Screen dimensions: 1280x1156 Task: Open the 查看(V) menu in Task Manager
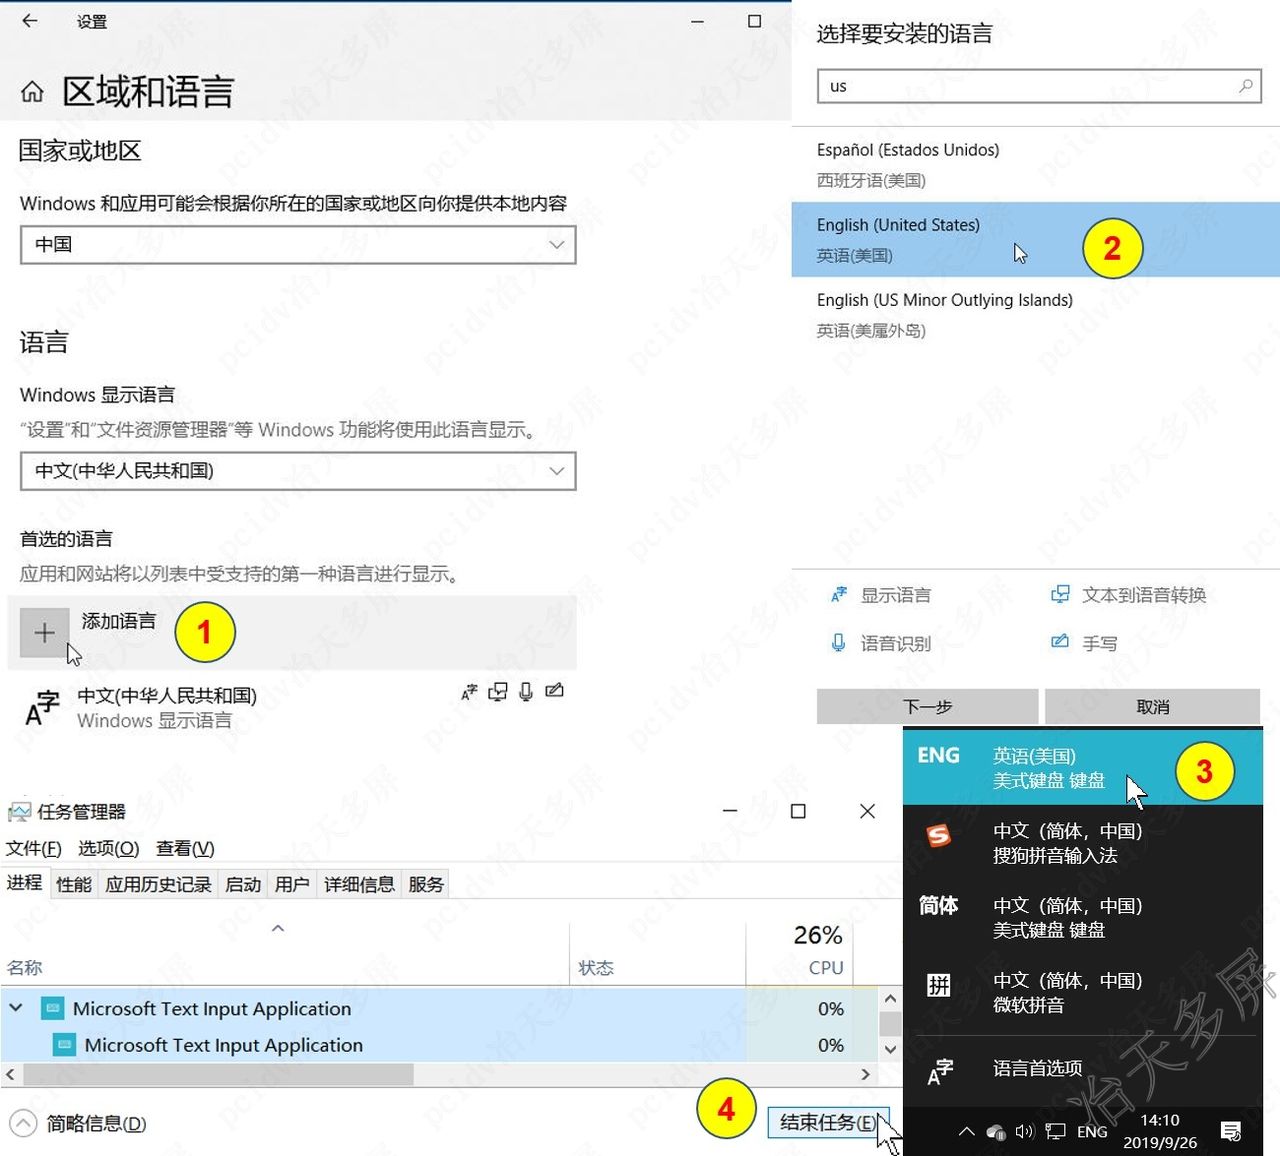pos(185,849)
